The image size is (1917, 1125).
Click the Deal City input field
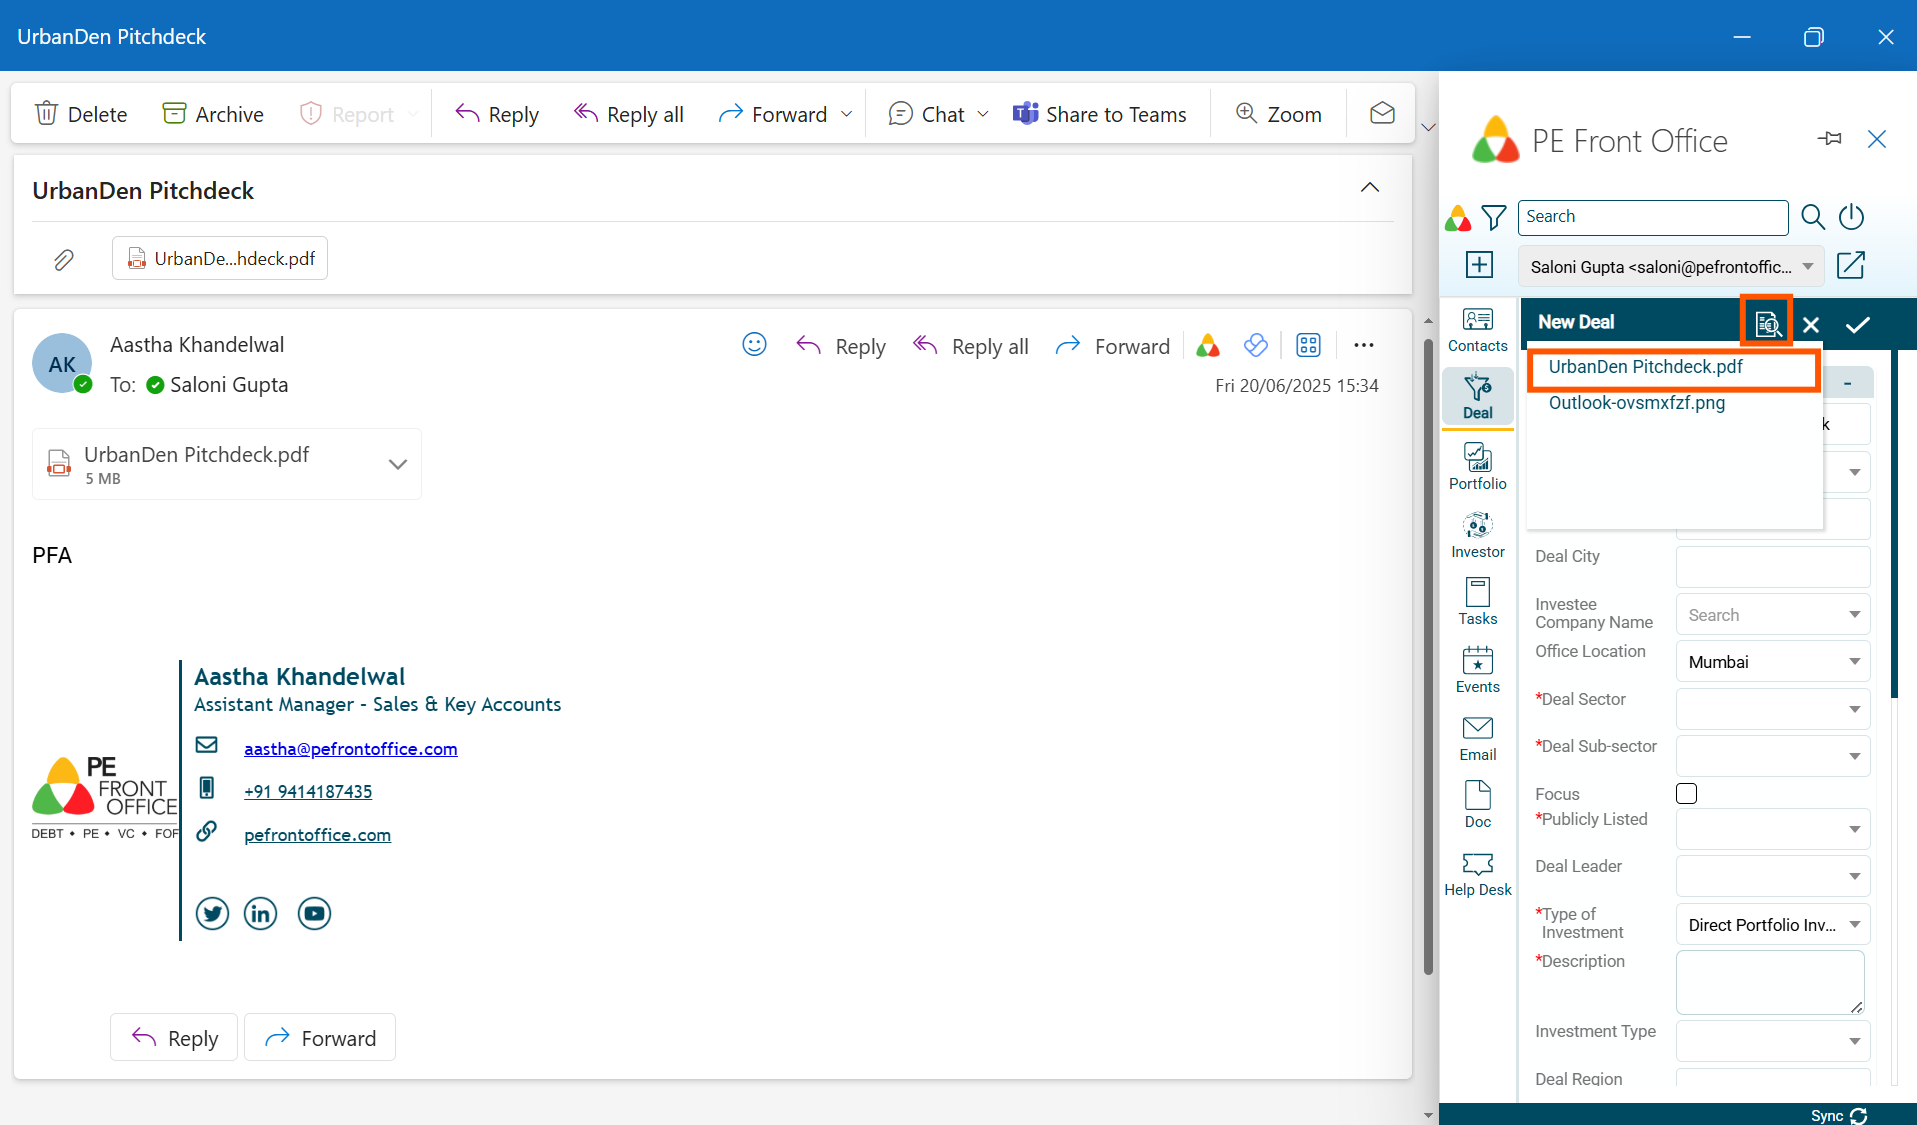tap(1772, 567)
